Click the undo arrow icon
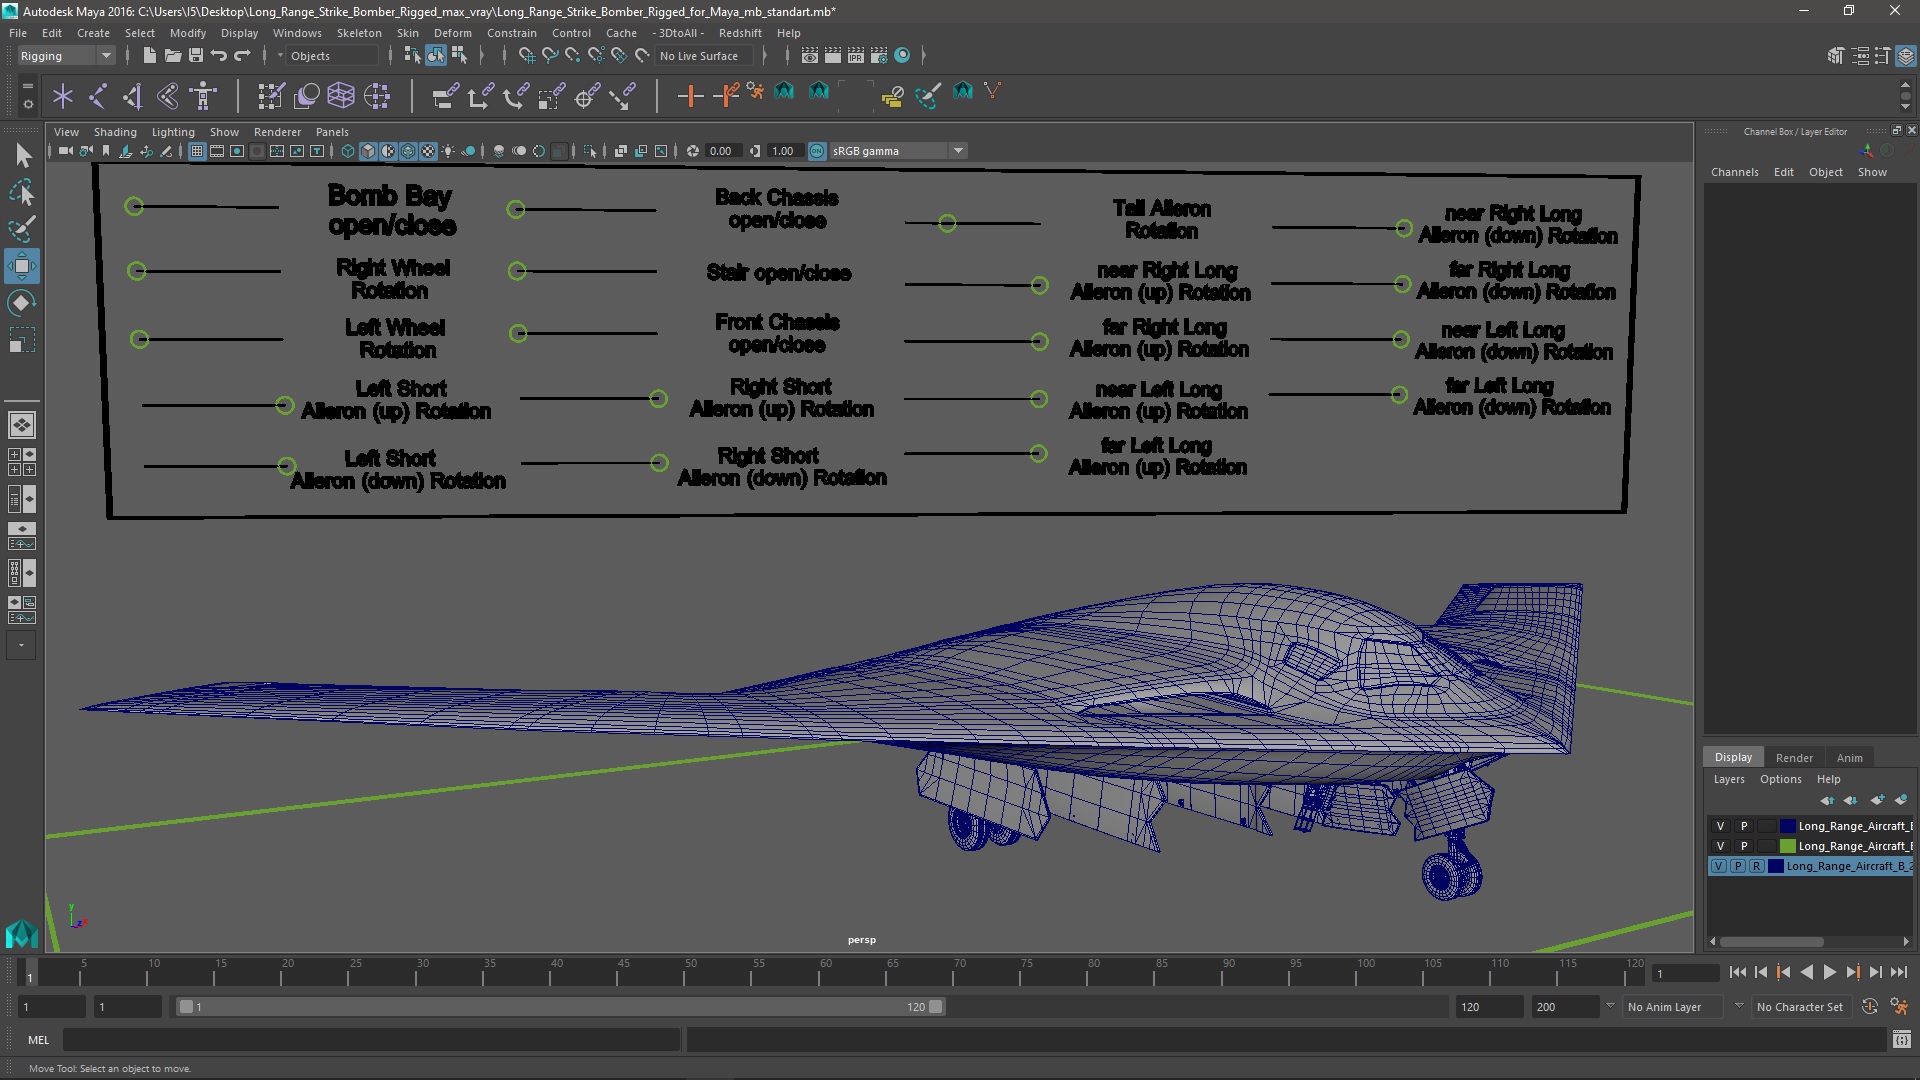The image size is (1920, 1080). pos(219,56)
